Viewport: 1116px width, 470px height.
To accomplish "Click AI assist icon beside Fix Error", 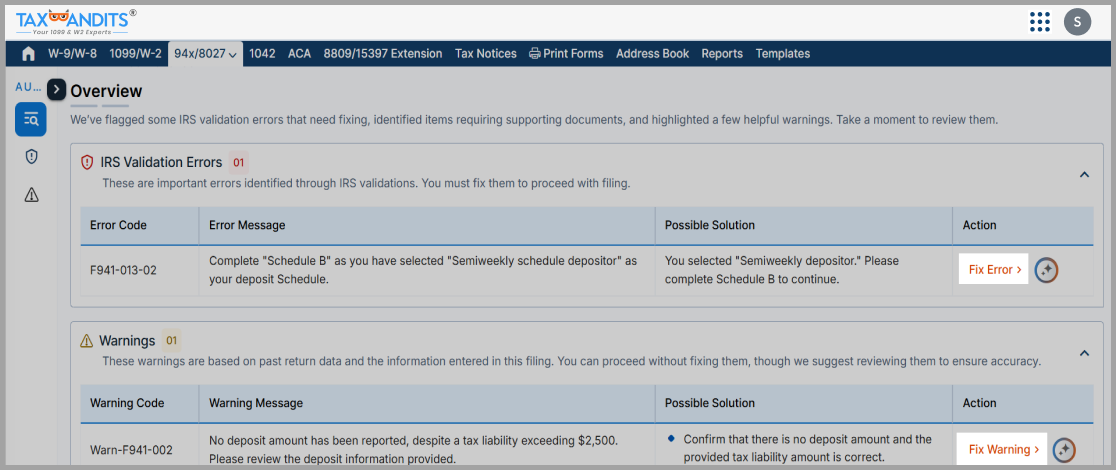I will pyautogui.click(x=1046, y=270).
